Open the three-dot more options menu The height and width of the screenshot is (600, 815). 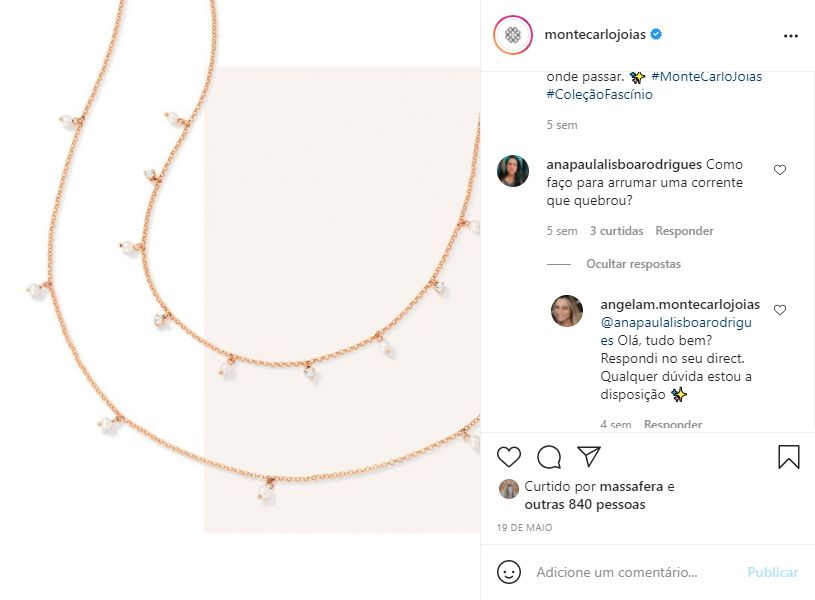click(791, 35)
